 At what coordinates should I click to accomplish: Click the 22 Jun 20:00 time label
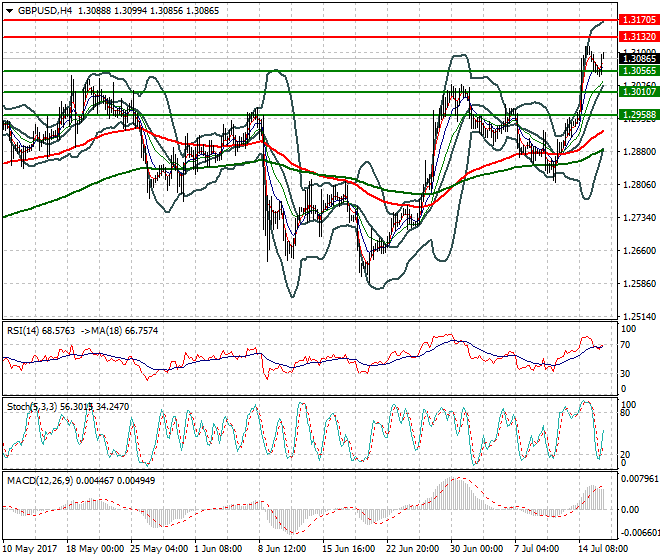coord(413,549)
